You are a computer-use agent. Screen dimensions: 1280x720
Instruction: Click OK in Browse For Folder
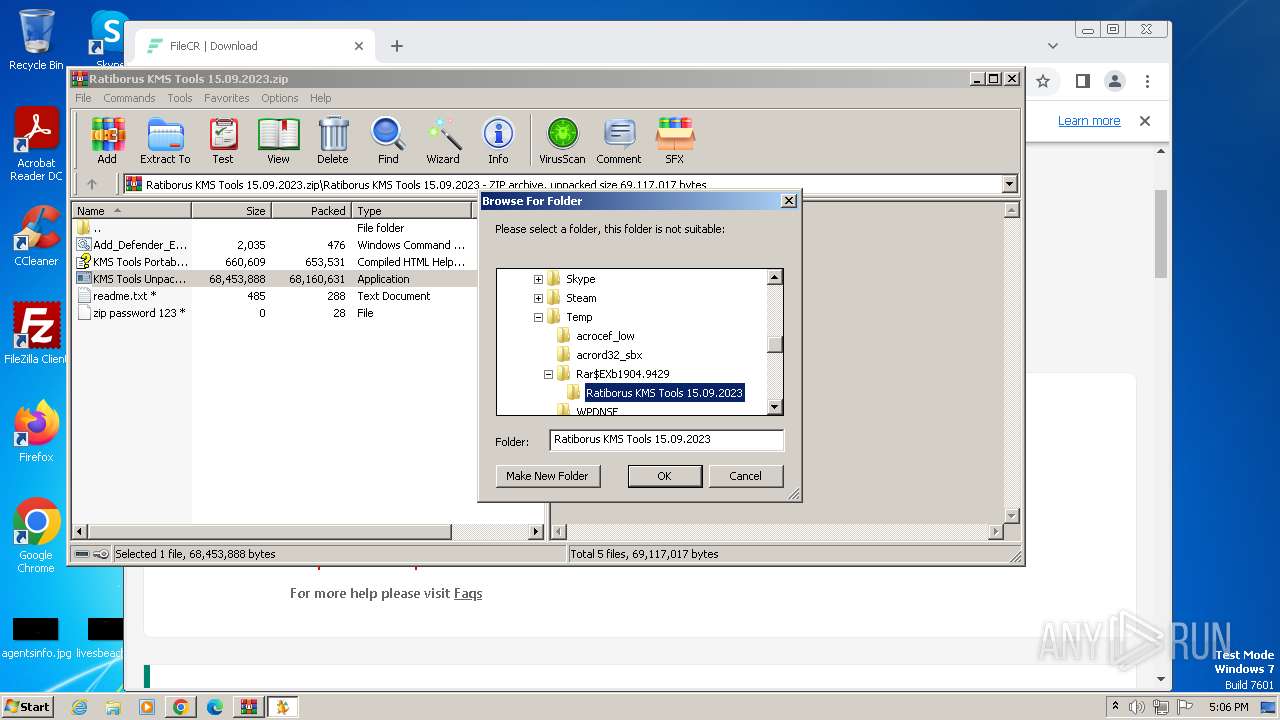[x=664, y=476]
